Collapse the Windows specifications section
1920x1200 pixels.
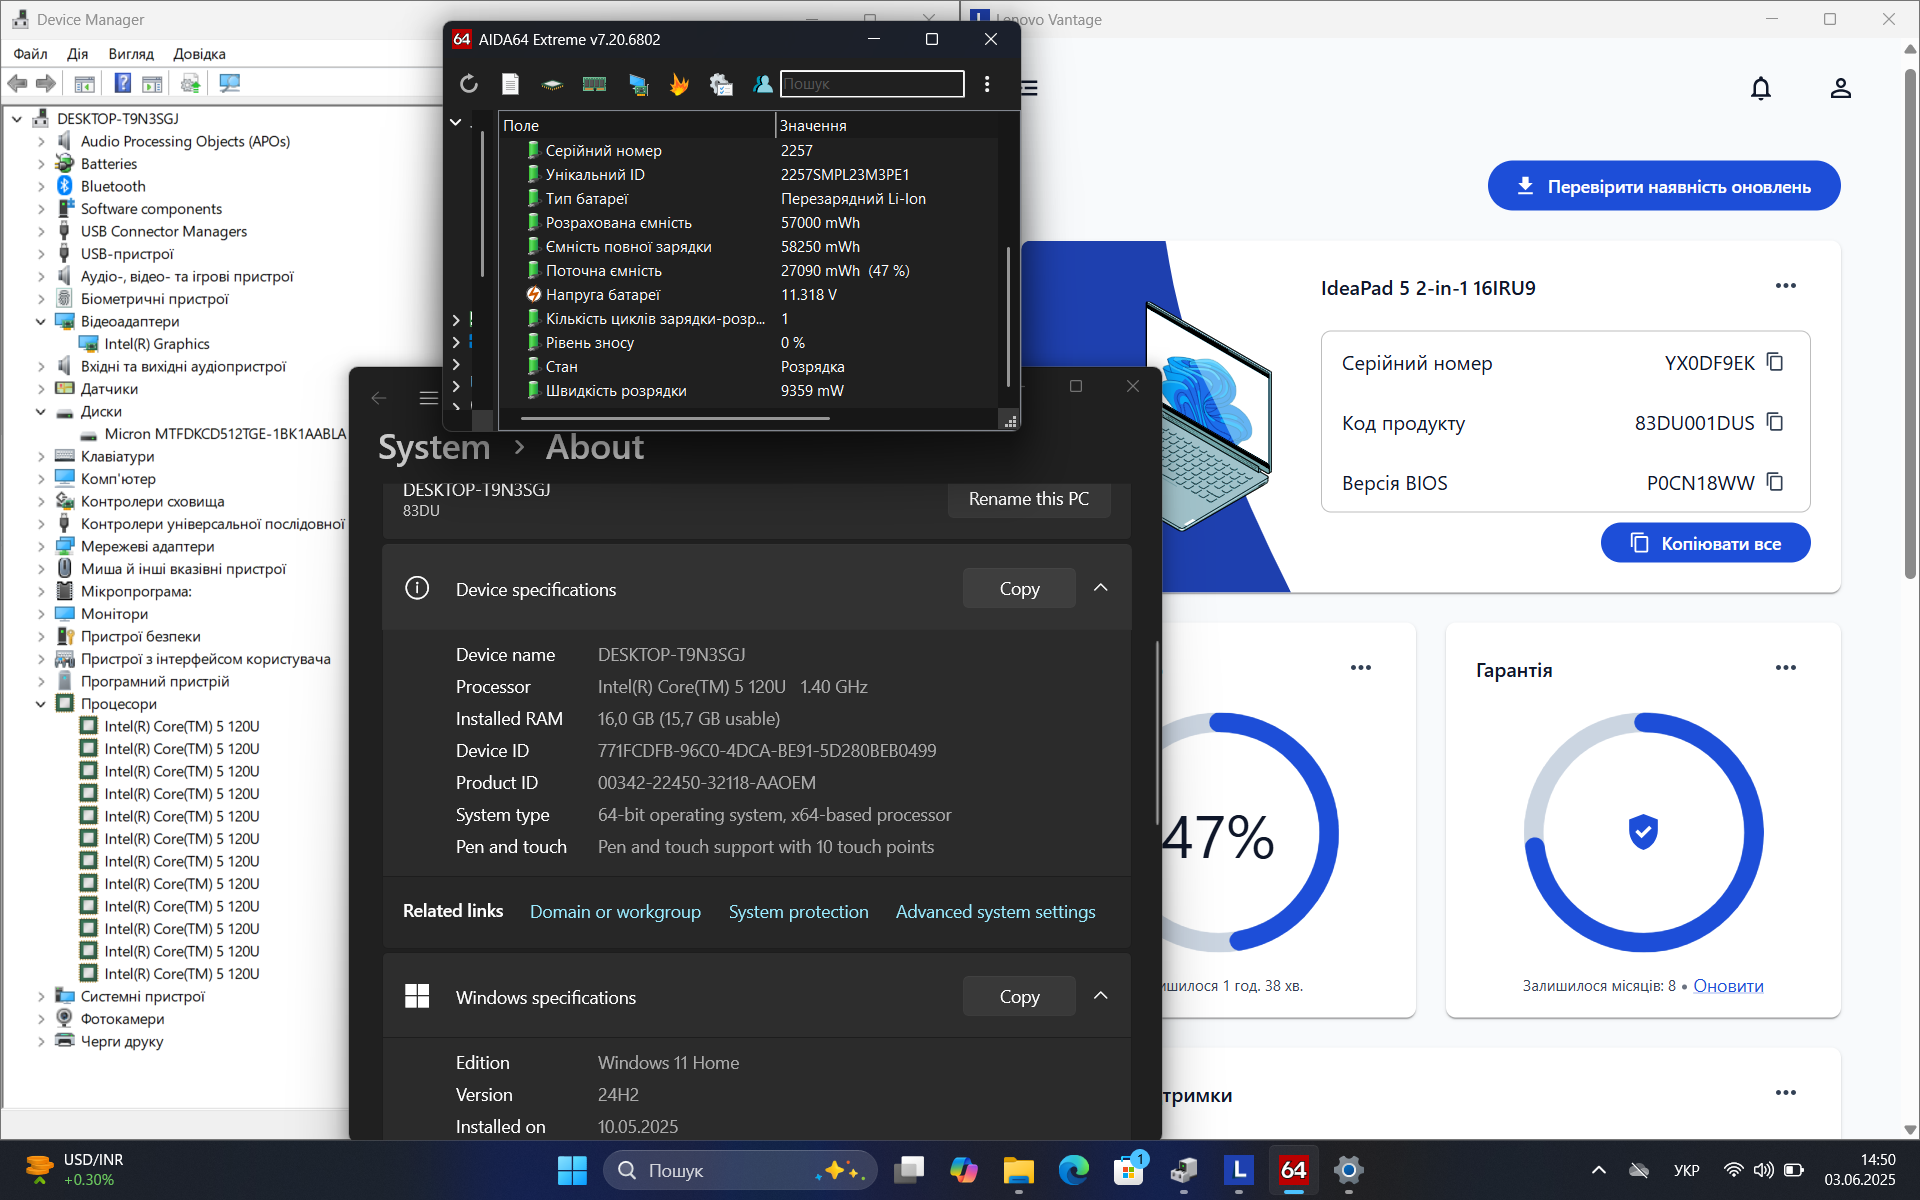pyautogui.click(x=1101, y=996)
